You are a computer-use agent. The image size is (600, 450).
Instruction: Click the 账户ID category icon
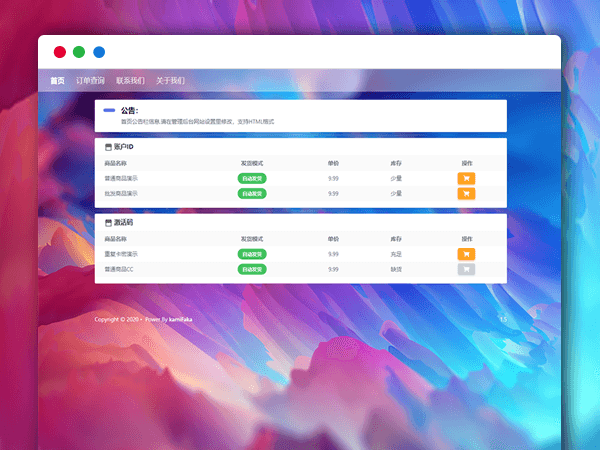(108, 147)
